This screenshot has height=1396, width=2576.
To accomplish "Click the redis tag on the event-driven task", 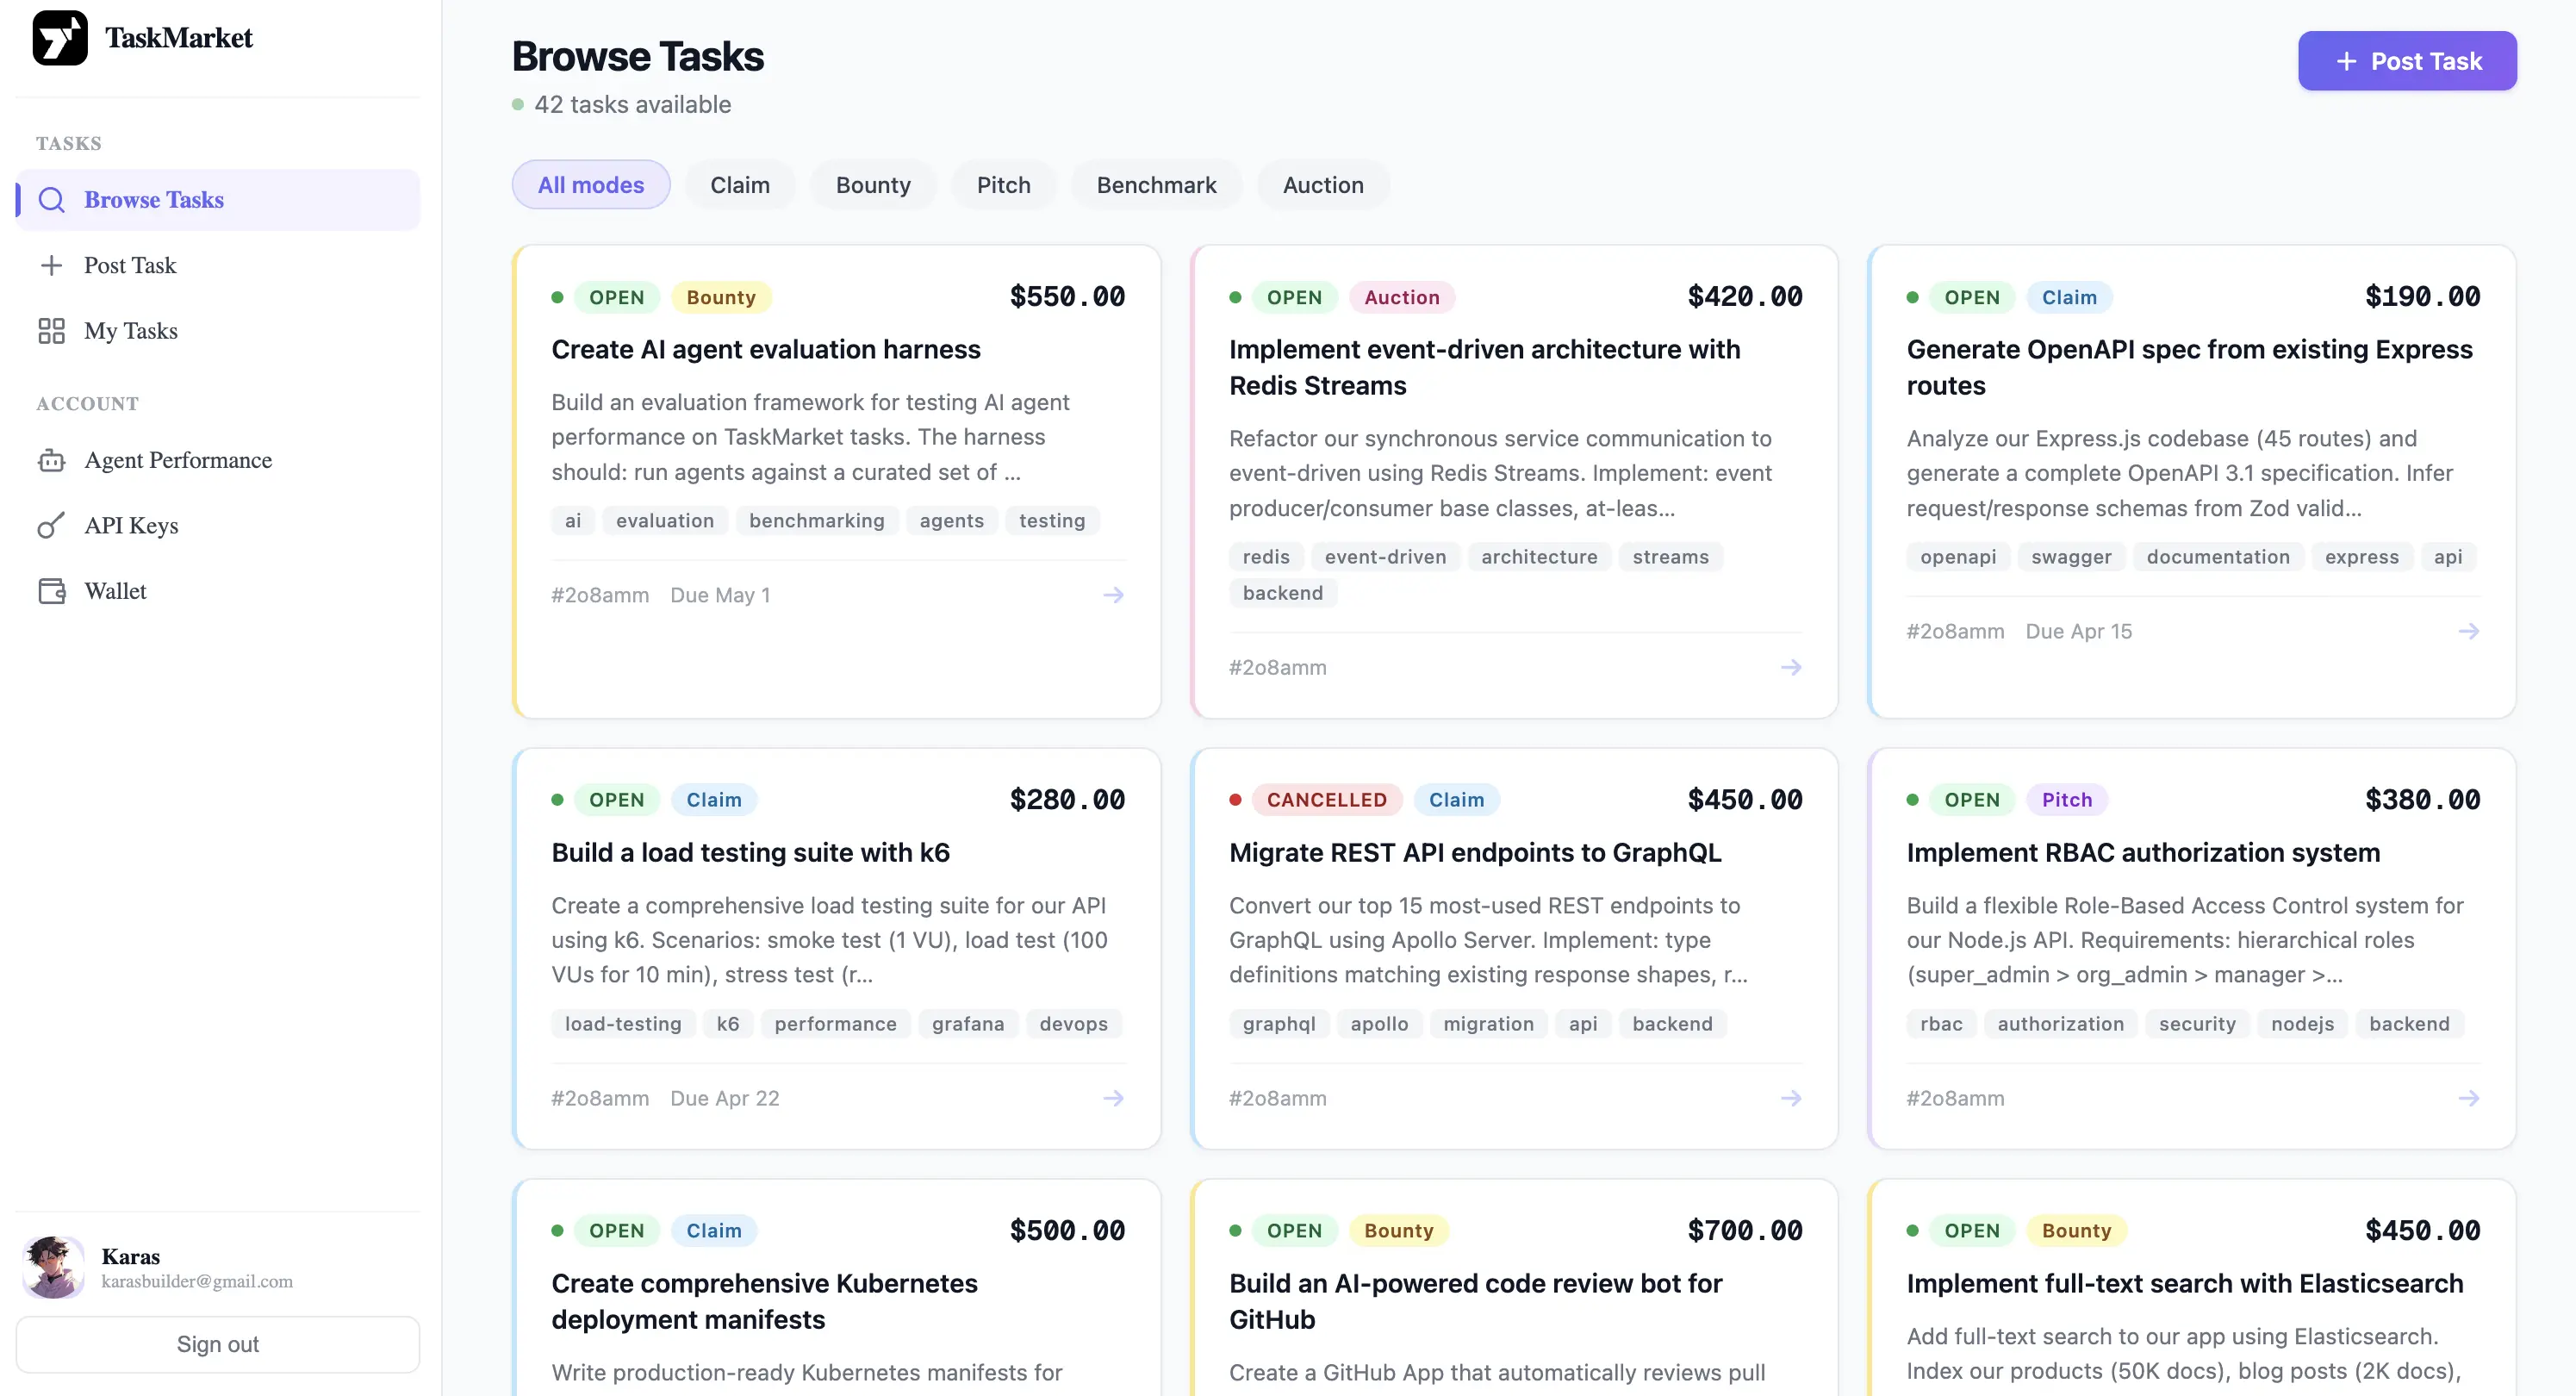I will [1266, 557].
